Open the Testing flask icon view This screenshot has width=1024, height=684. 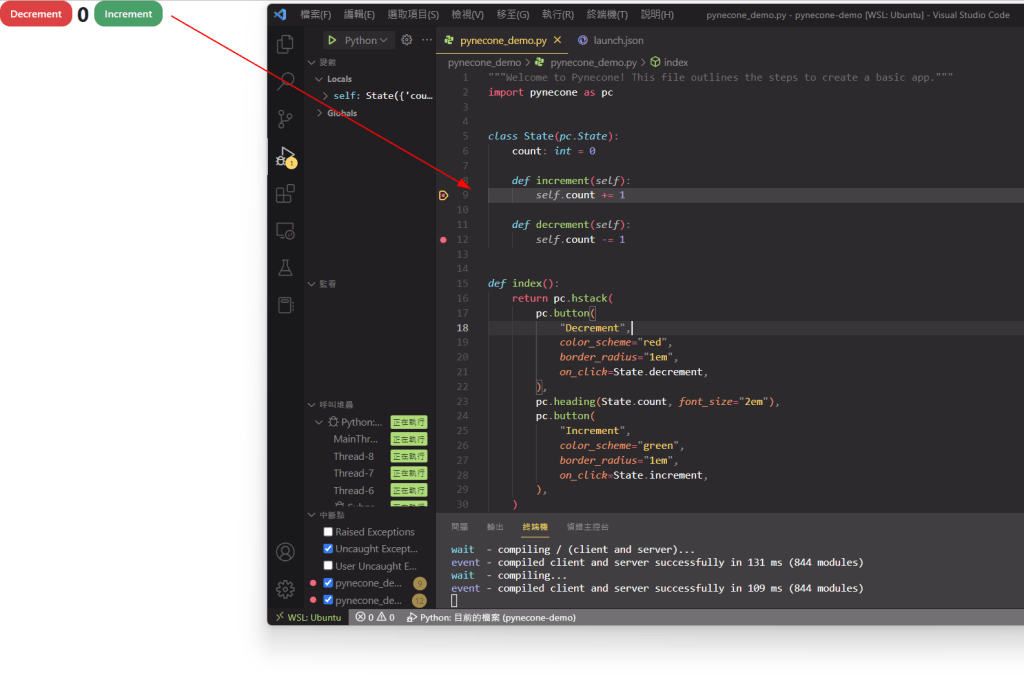(x=286, y=268)
